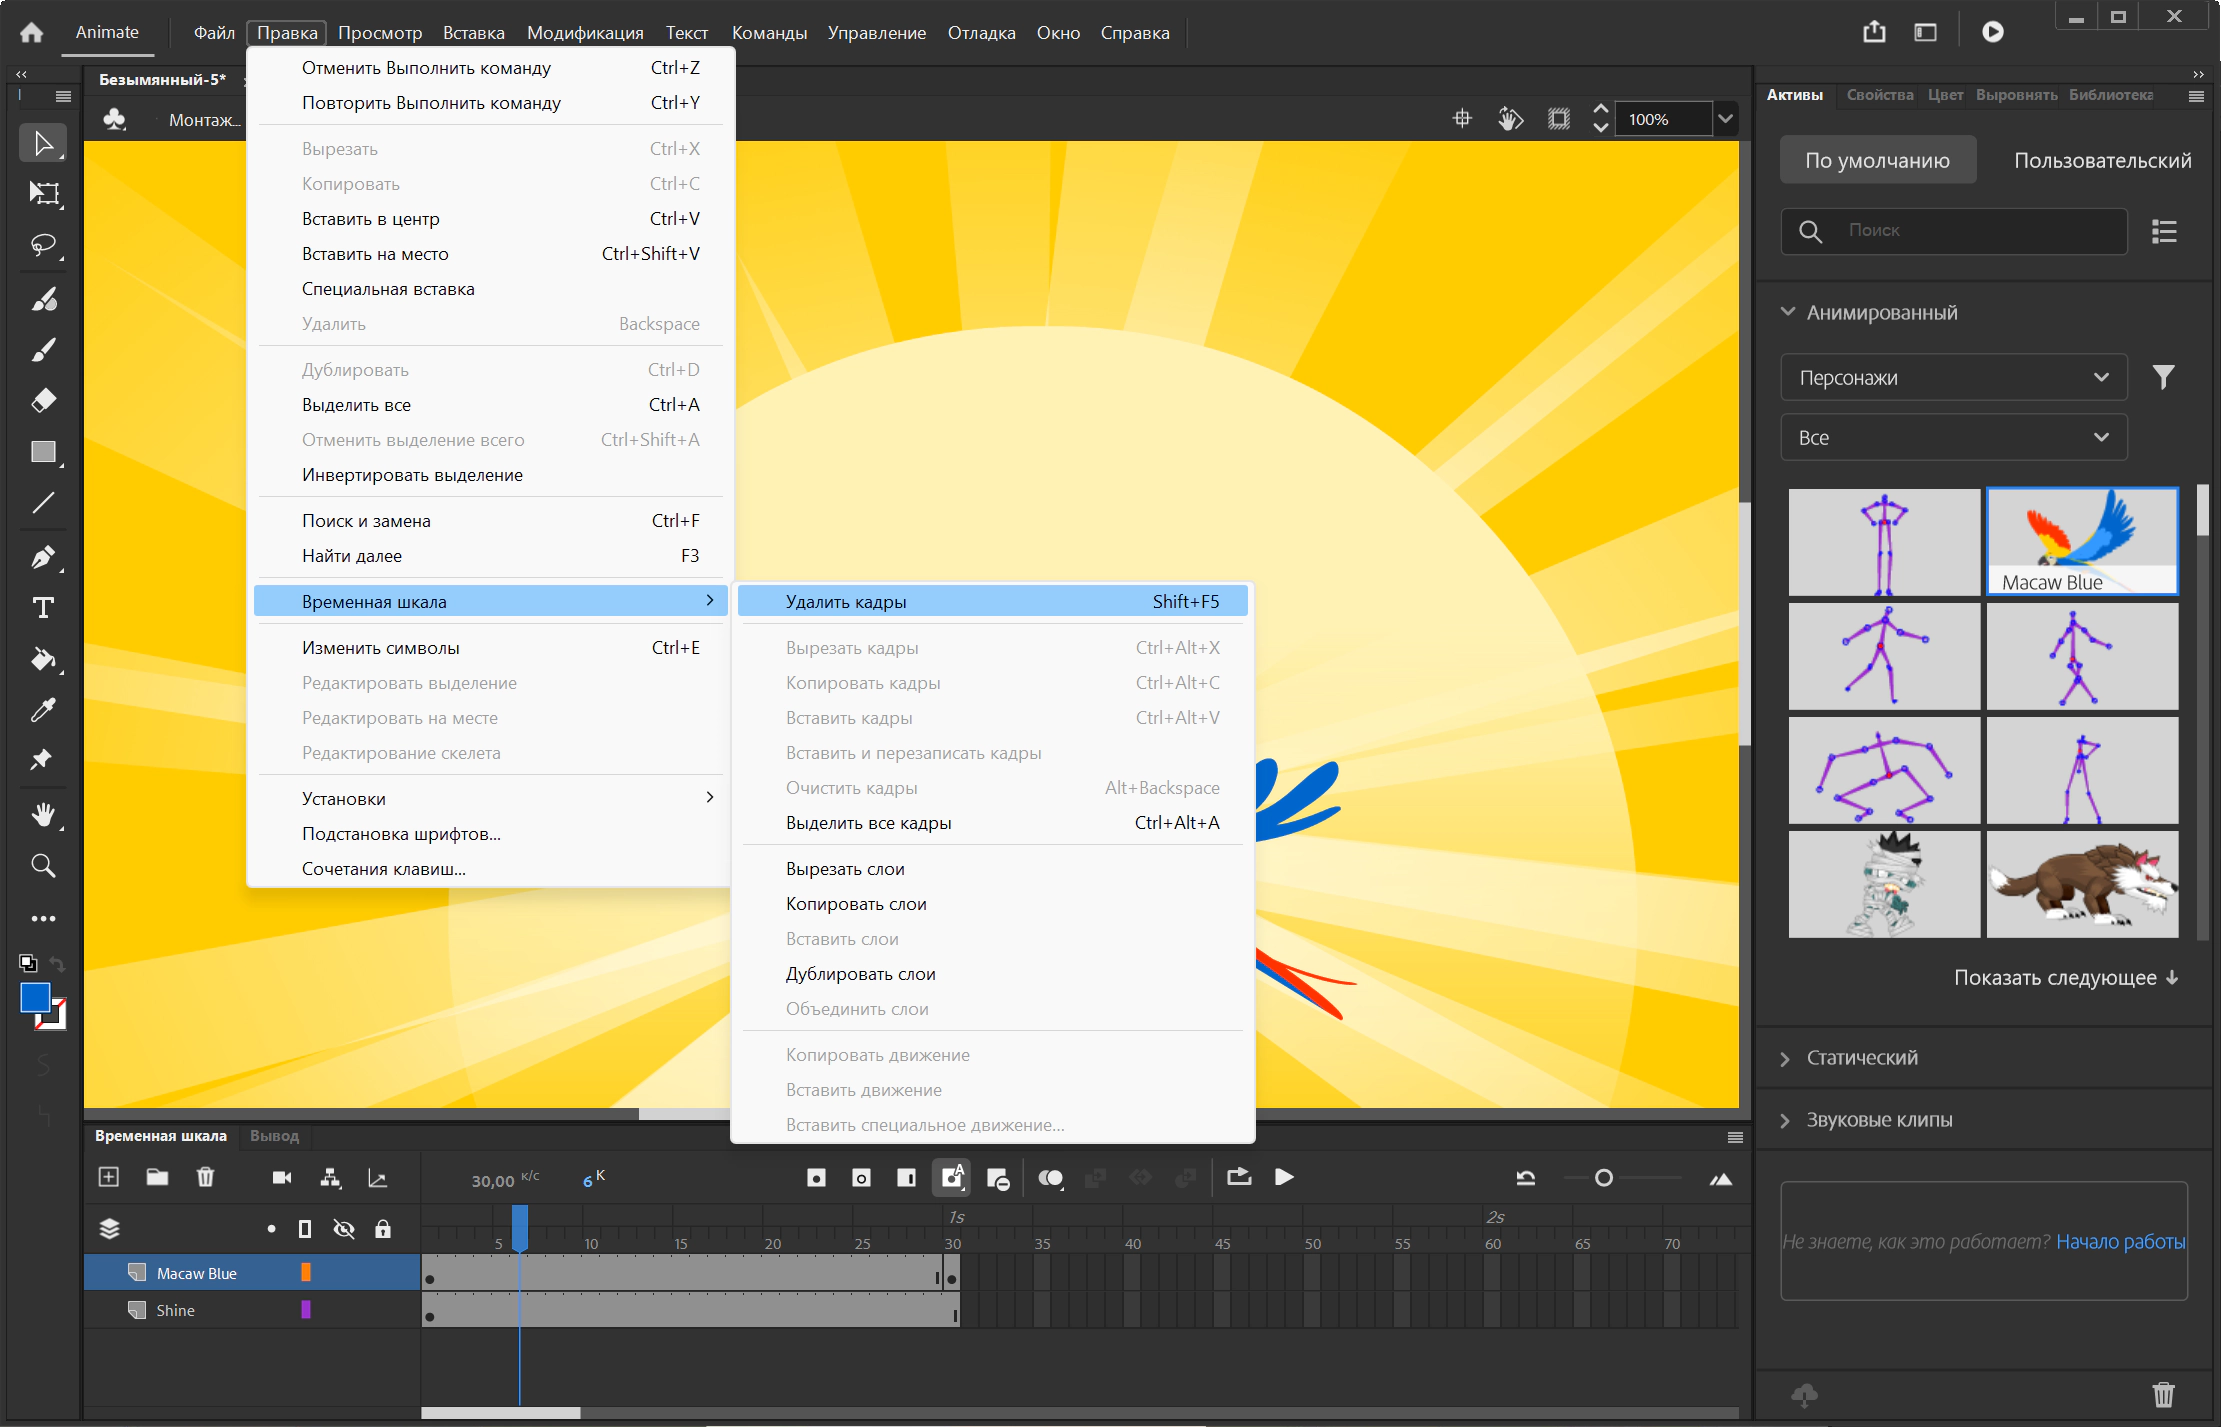Screen dimensions: 2221x1427
Task: Create a new layer folder
Action: (x=157, y=1177)
